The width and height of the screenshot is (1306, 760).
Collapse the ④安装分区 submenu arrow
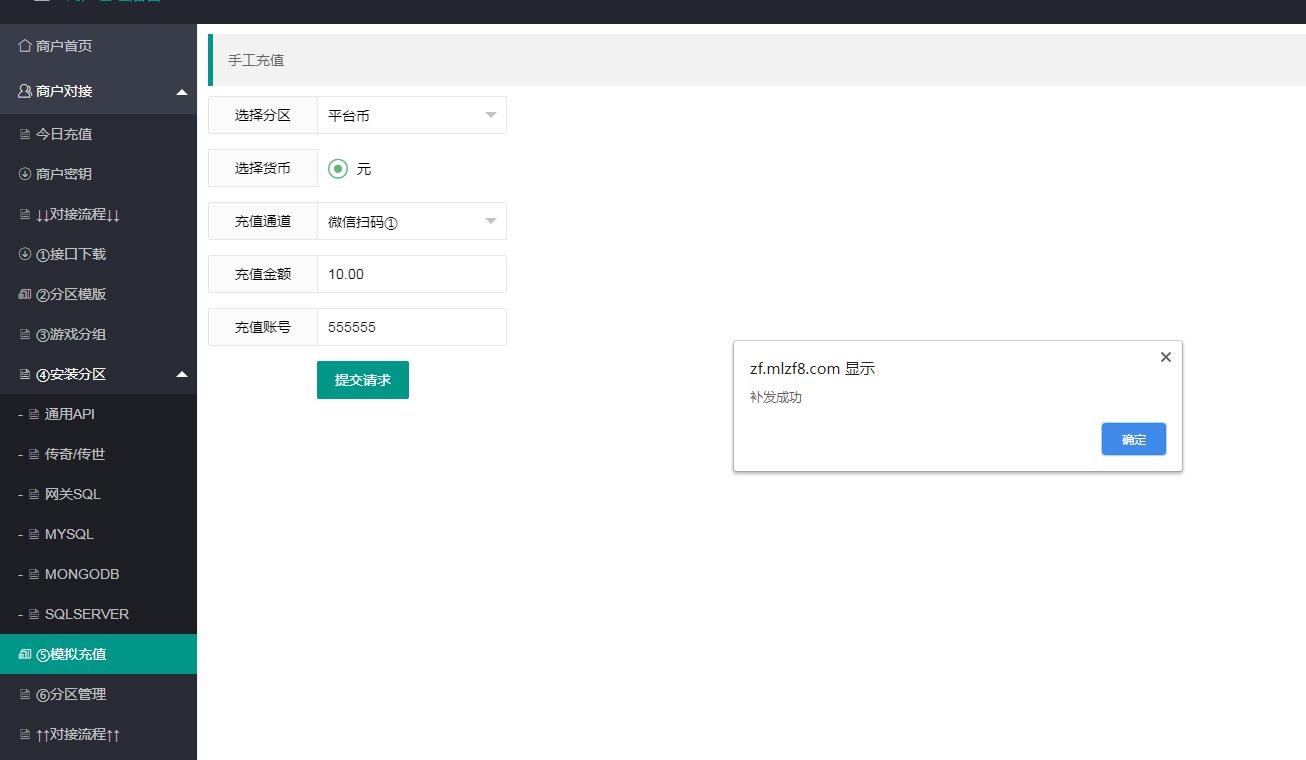tap(182, 374)
